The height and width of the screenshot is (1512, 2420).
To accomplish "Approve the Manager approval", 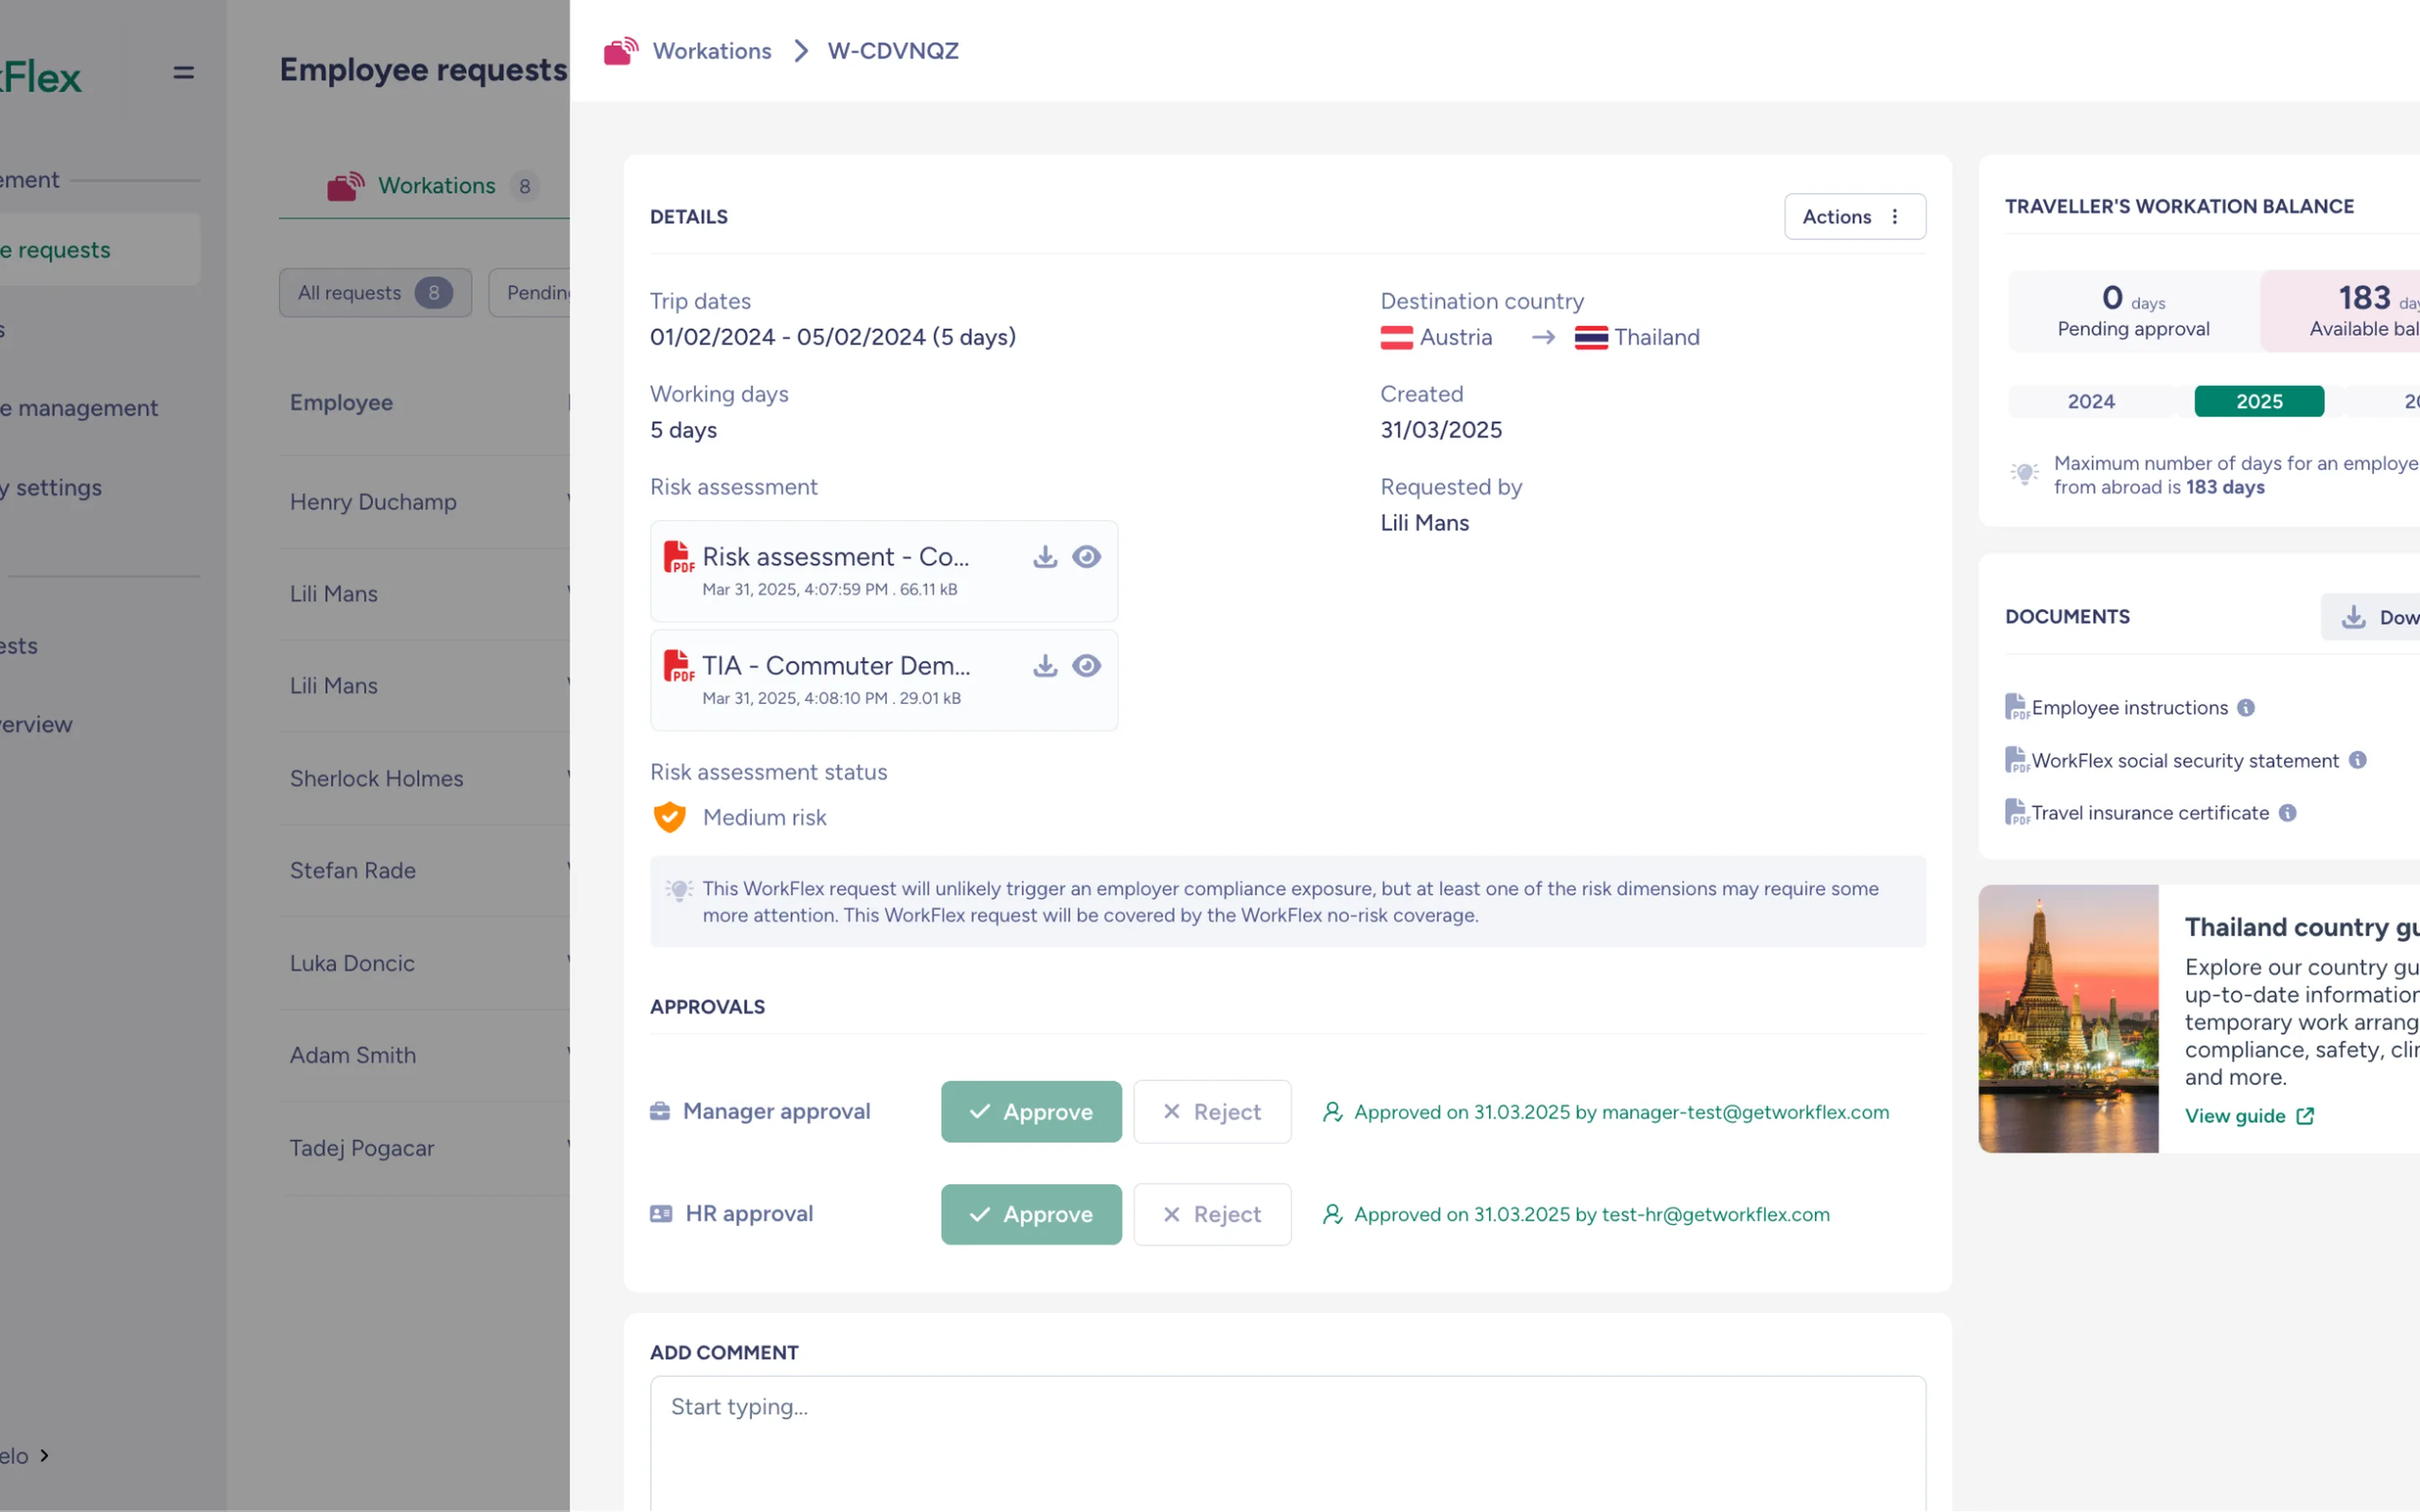I will pyautogui.click(x=1031, y=1112).
